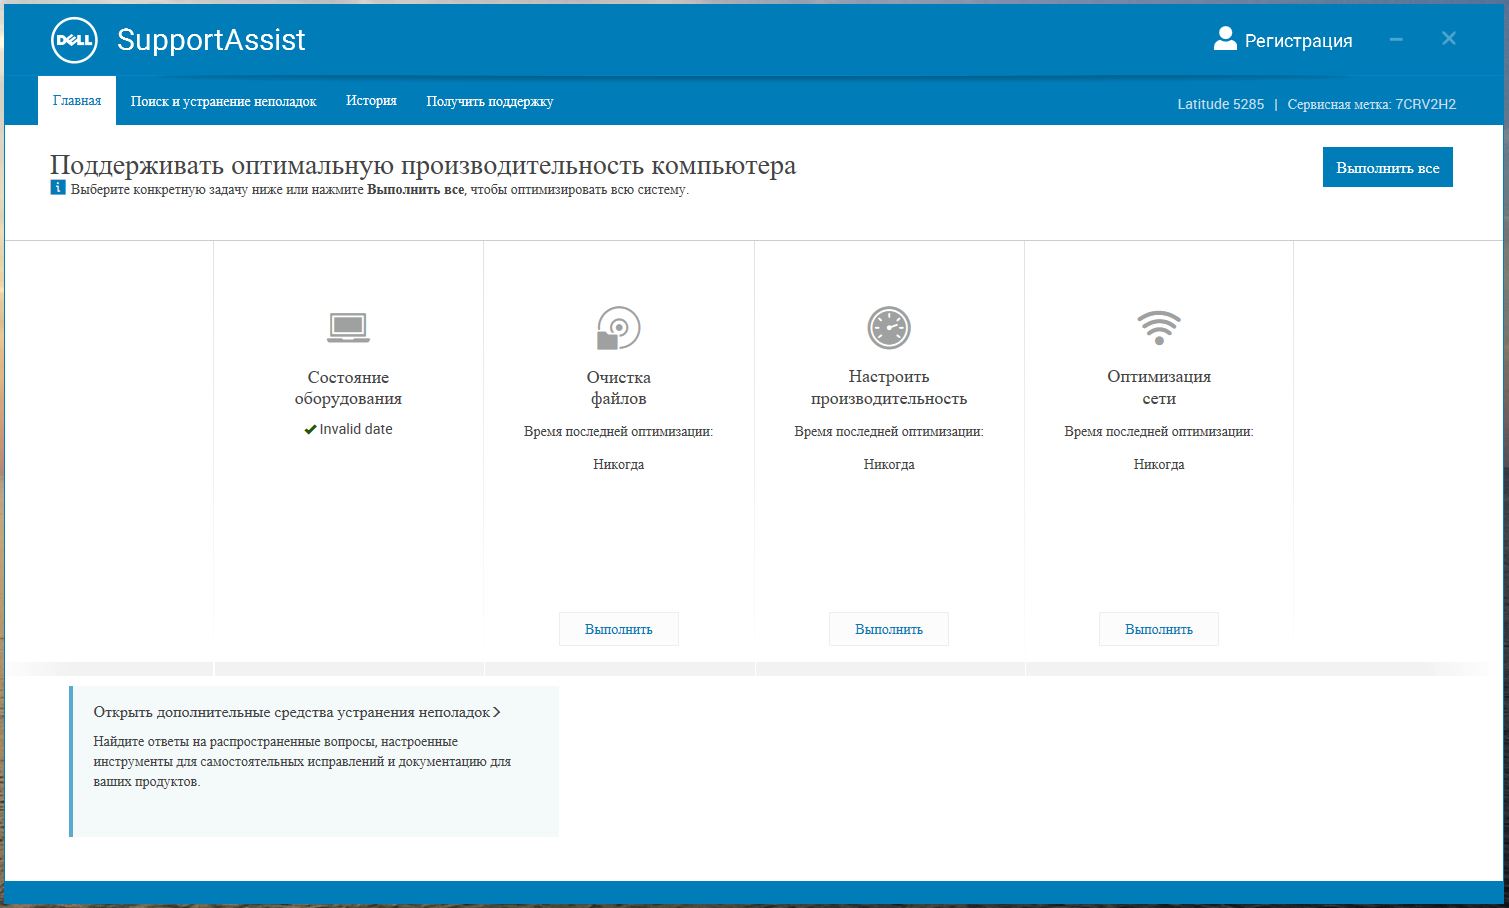This screenshot has width=1509, height=908.
Task: Click the green checkmark next to Invalid date
Action: pyautogui.click(x=310, y=430)
